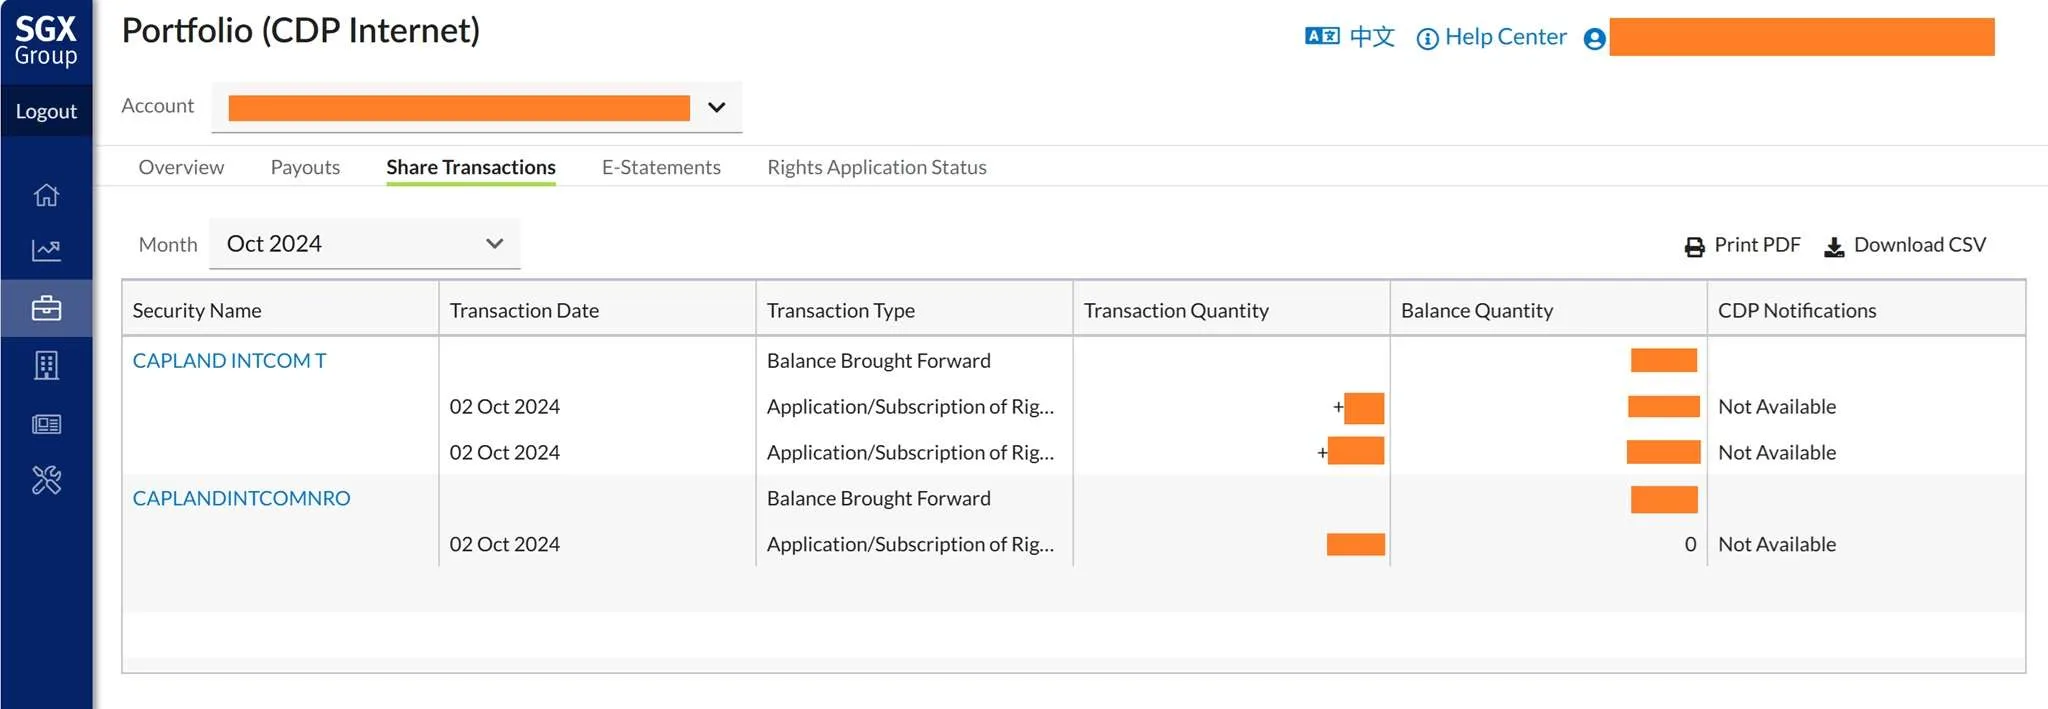Click the building icon in sidebar
The height and width of the screenshot is (709, 2048).
46,366
